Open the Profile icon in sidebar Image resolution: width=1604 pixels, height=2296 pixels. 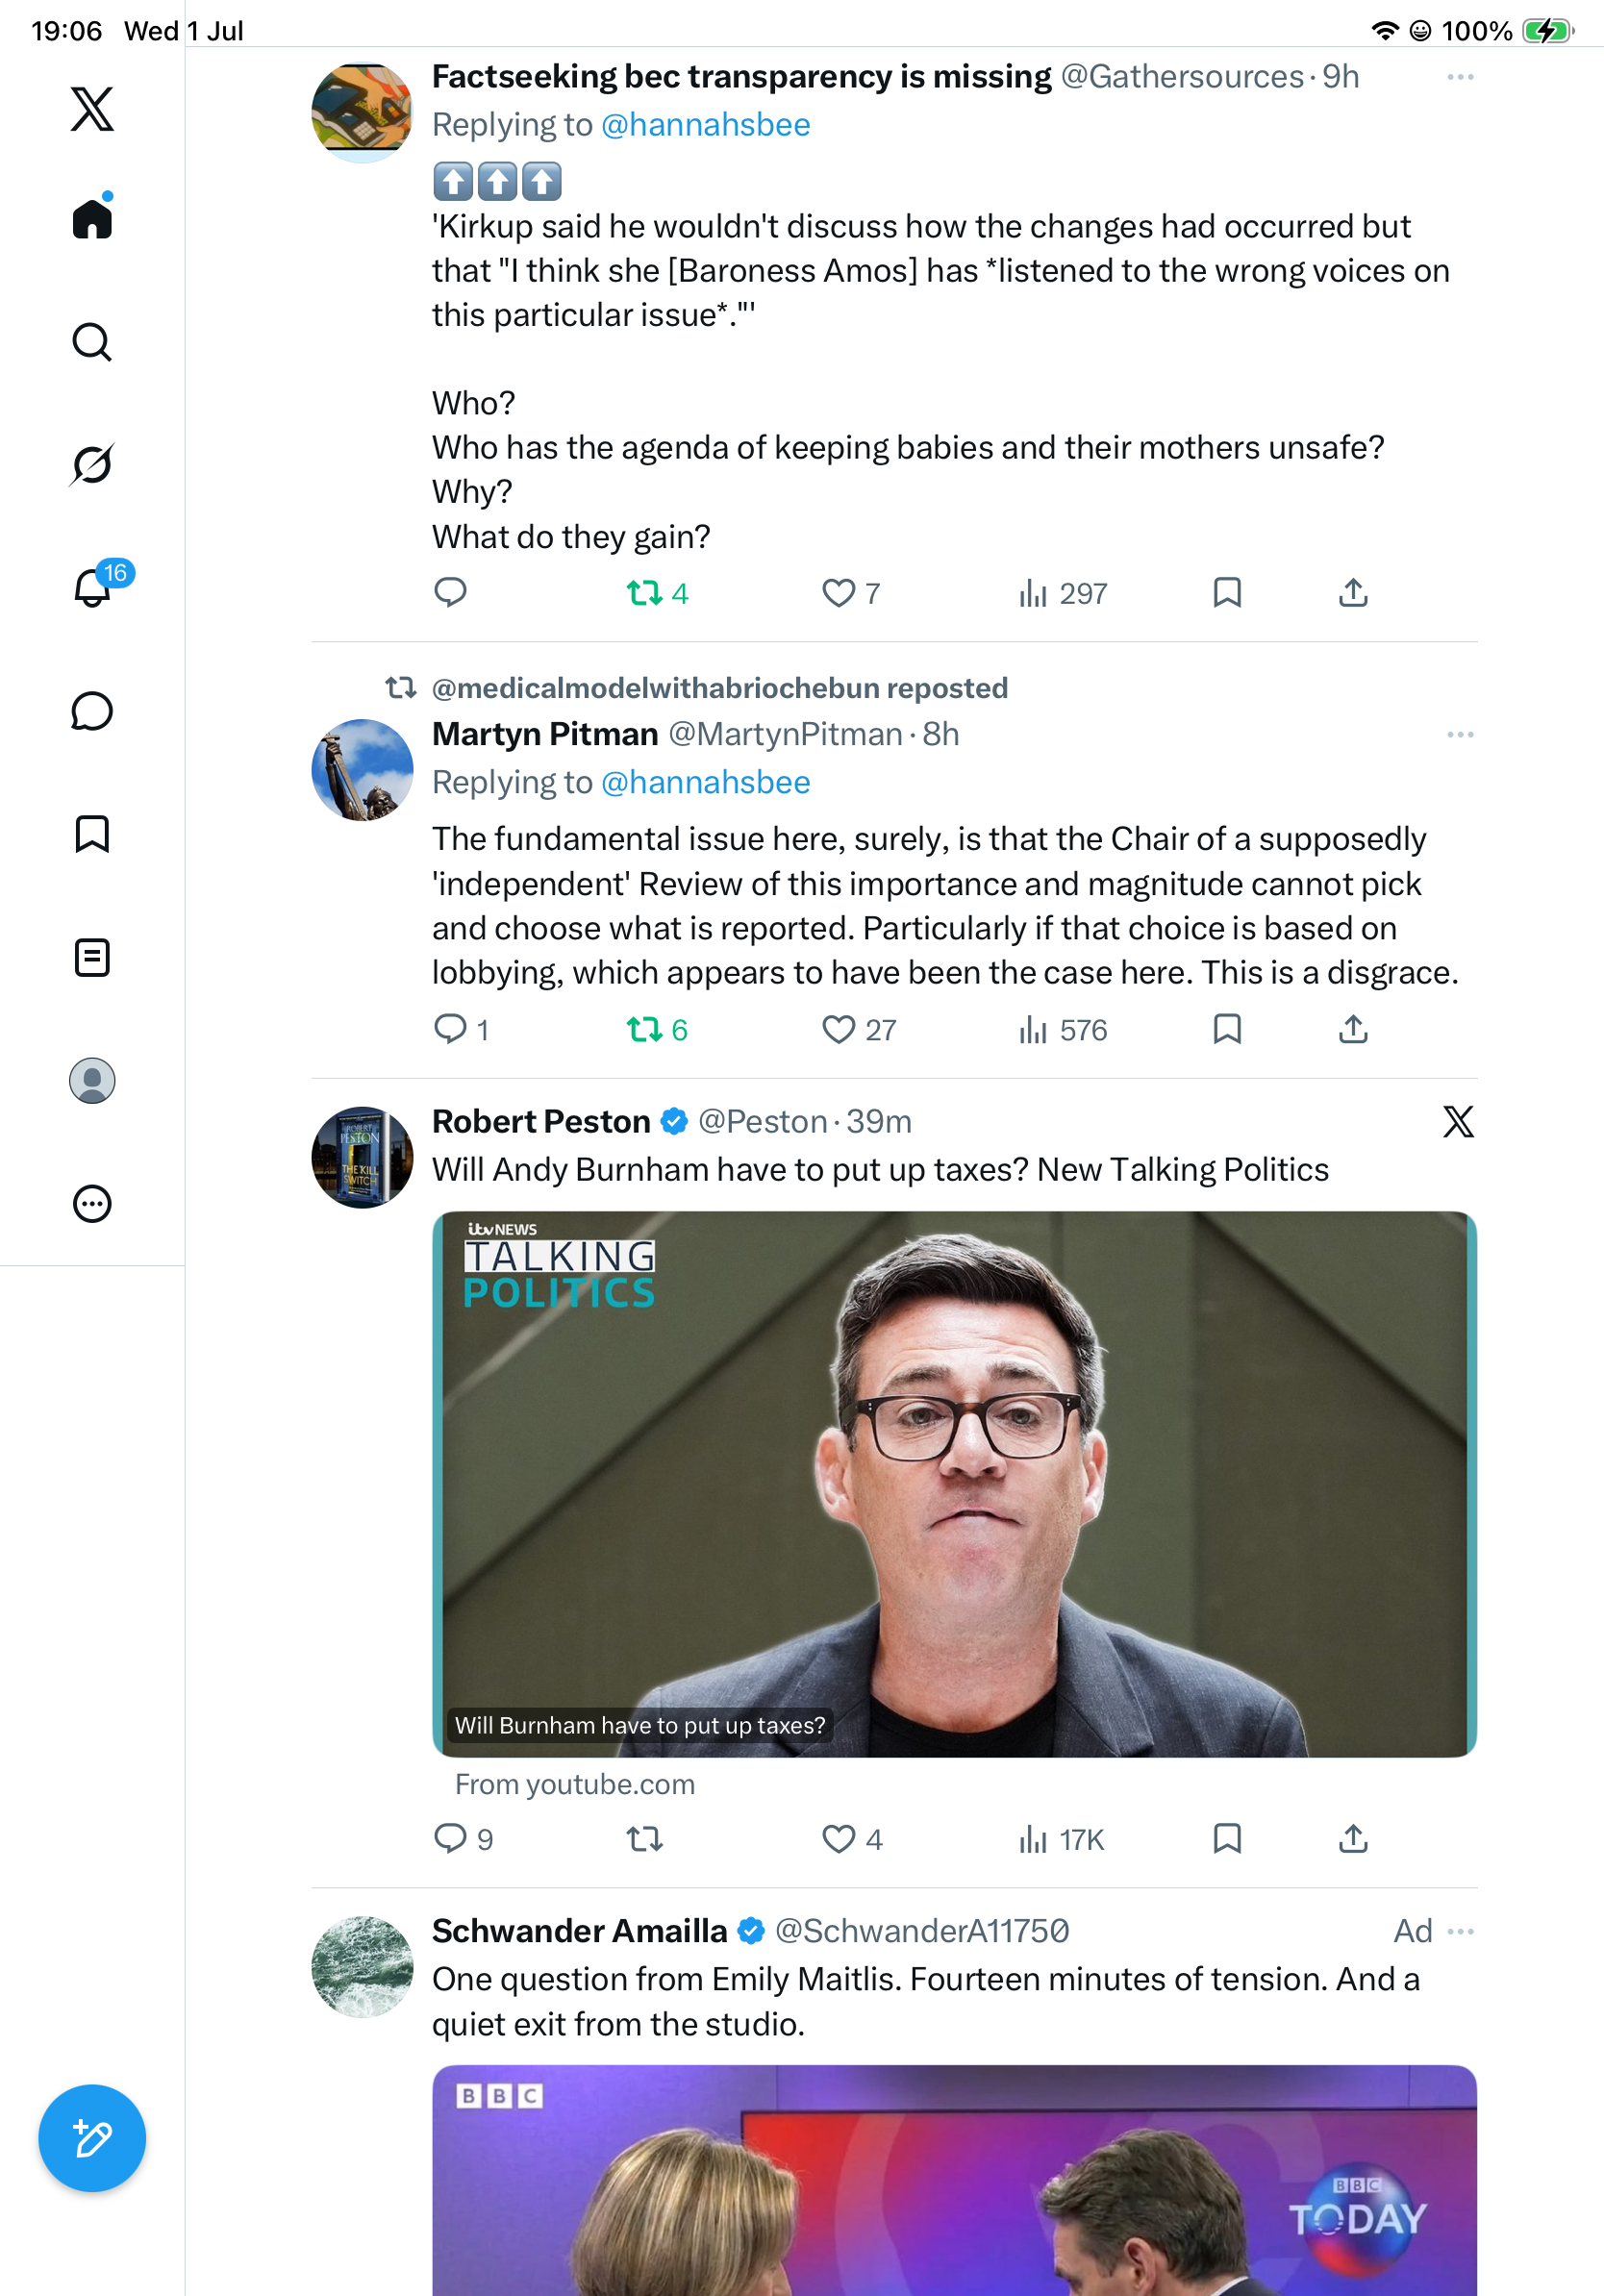click(x=92, y=1080)
